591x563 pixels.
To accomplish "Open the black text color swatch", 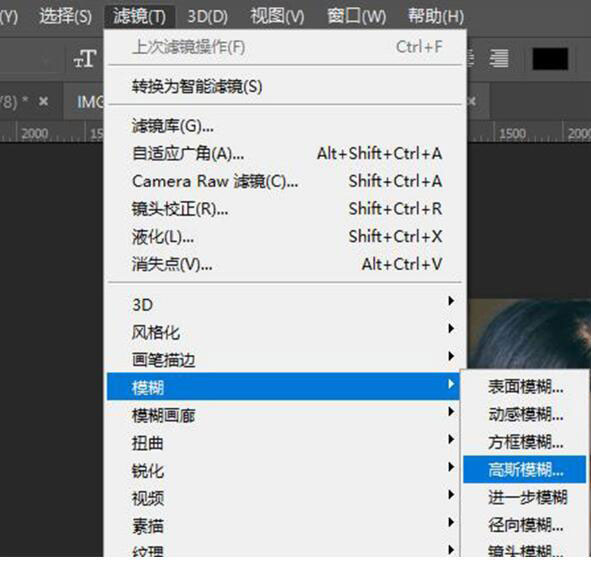I will click(550, 59).
